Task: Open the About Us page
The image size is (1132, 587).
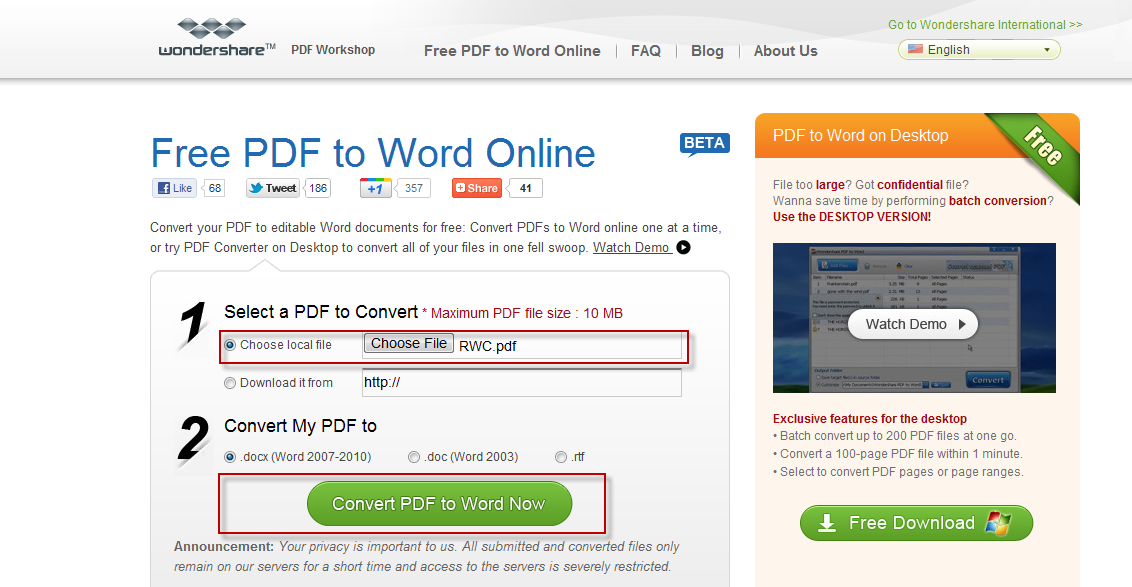Action: click(x=785, y=51)
